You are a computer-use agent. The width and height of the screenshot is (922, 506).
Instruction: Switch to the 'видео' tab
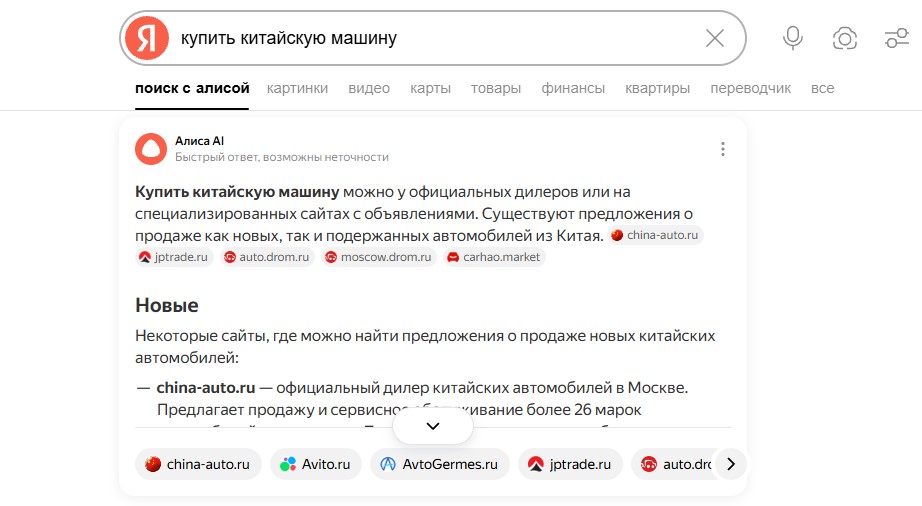tap(369, 89)
